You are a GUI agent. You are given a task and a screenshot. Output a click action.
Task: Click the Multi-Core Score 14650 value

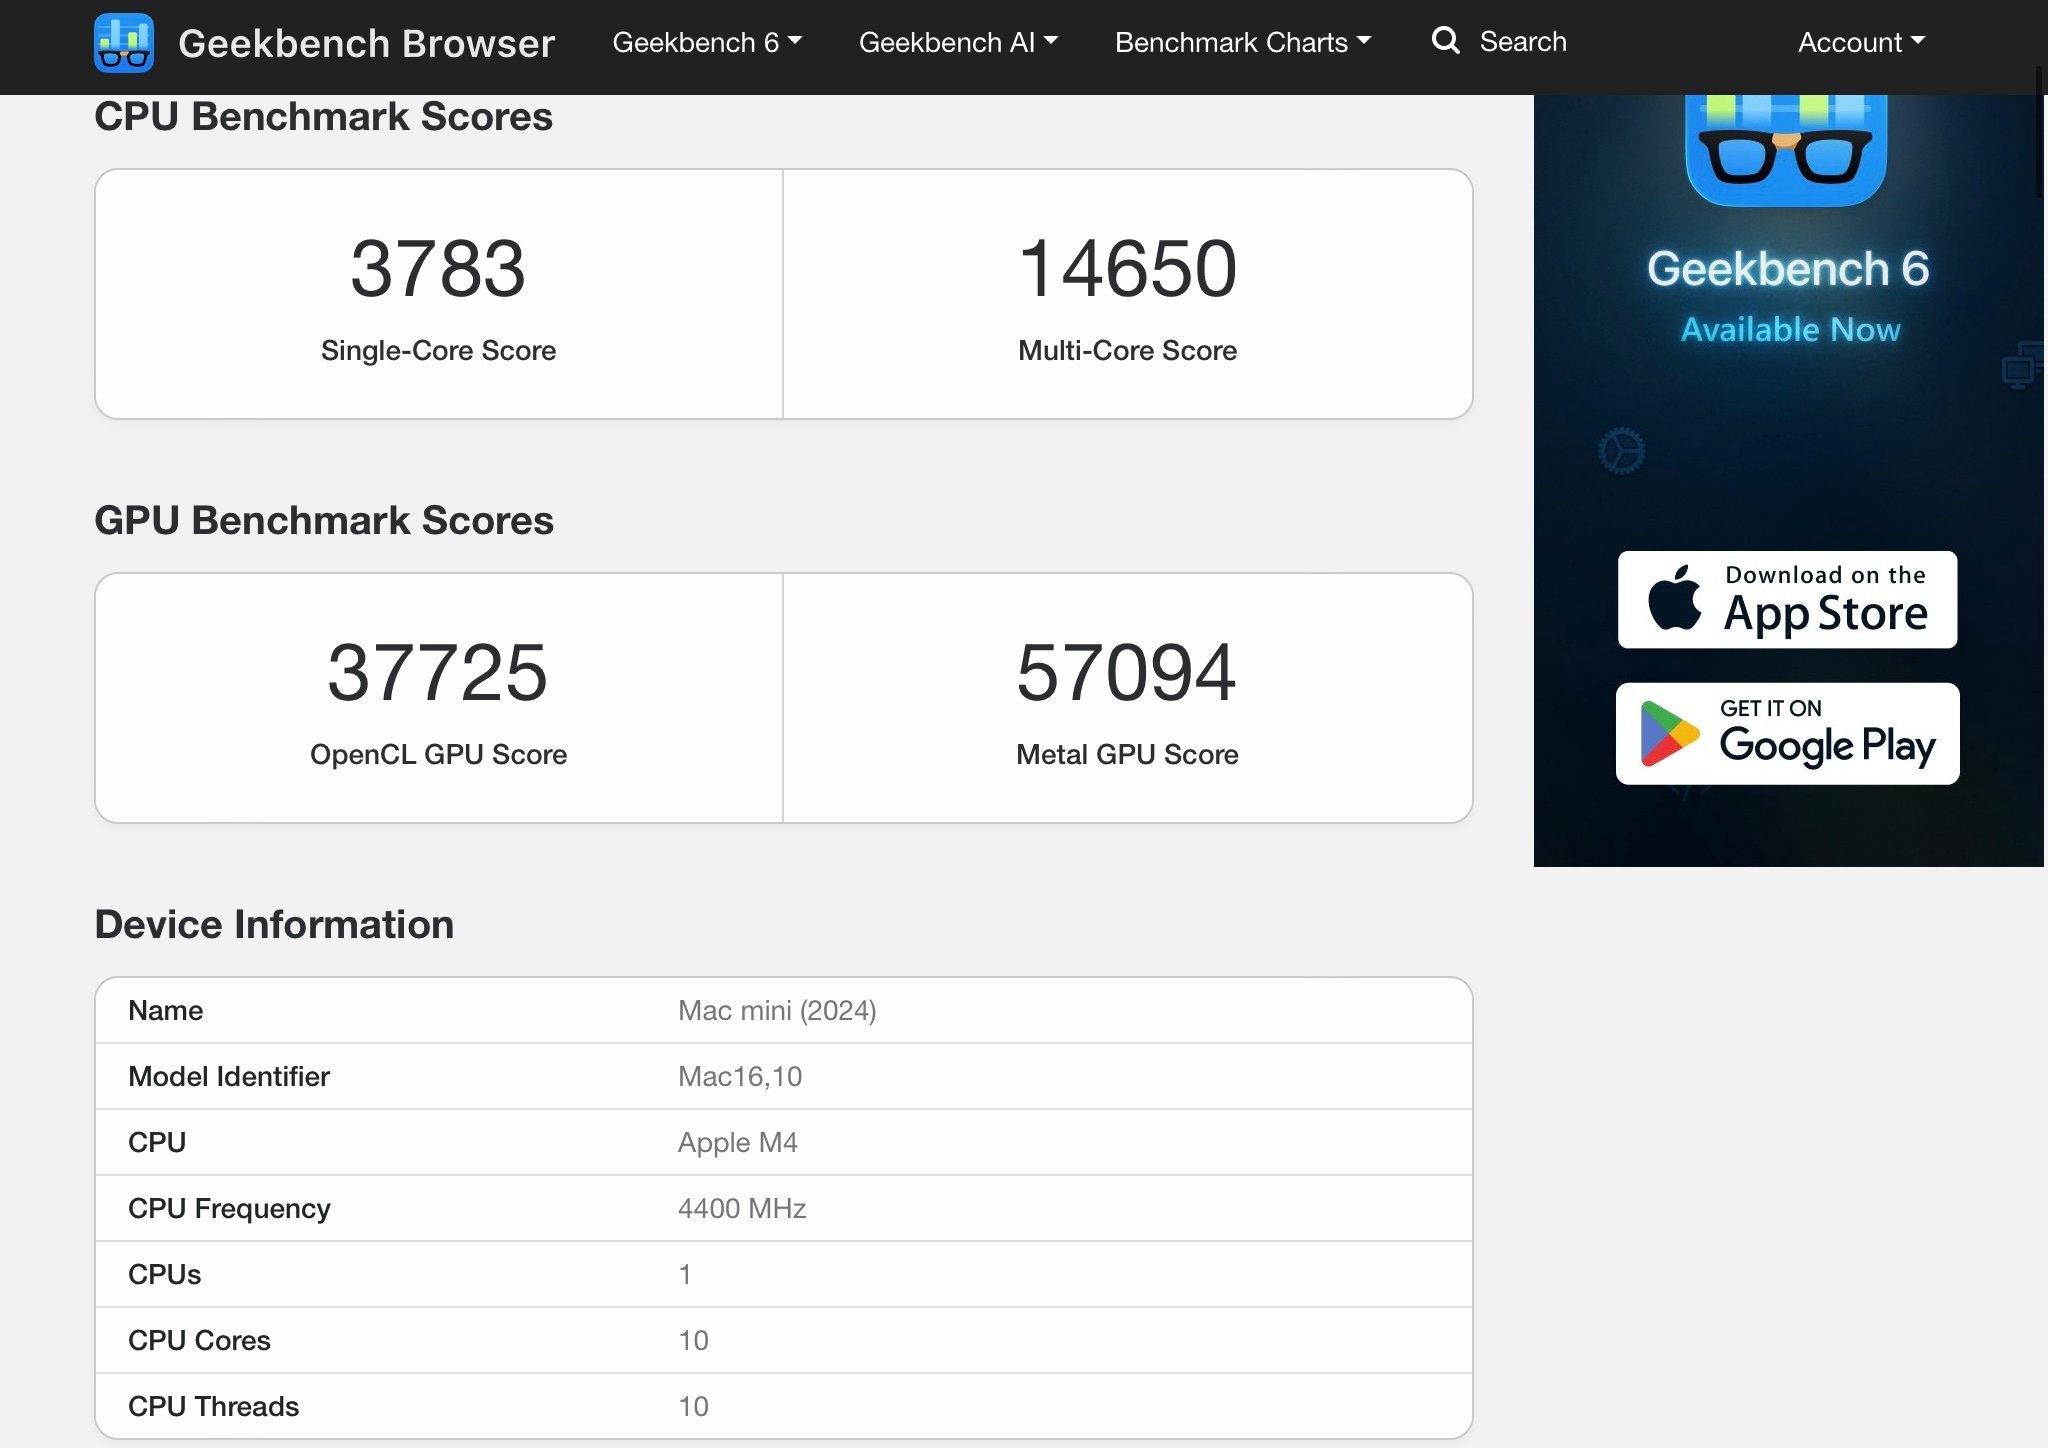pyautogui.click(x=1127, y=269)
